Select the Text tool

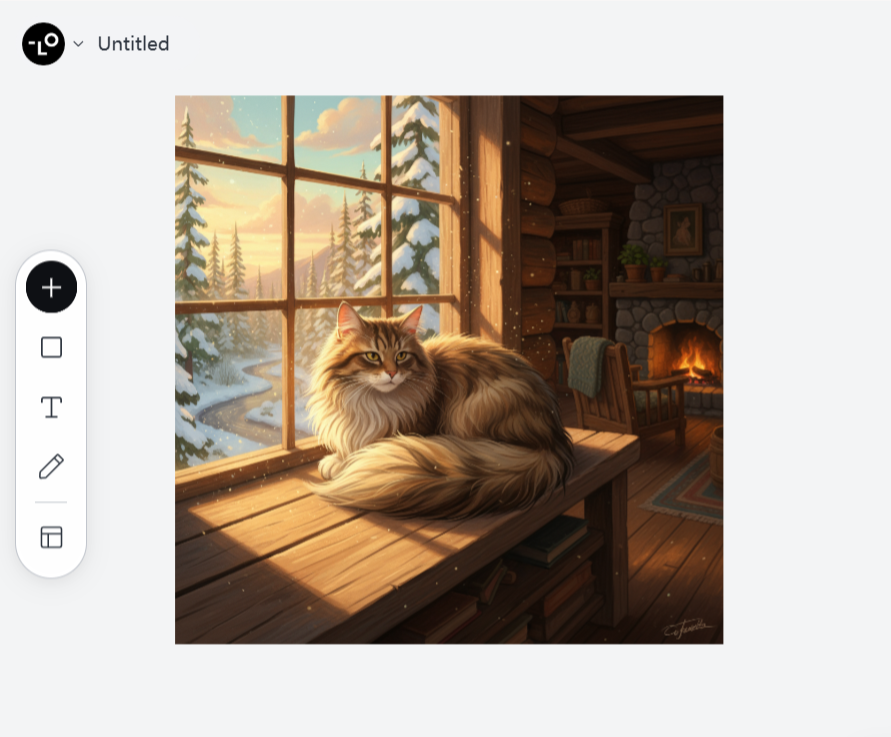(x=51, y=407)
